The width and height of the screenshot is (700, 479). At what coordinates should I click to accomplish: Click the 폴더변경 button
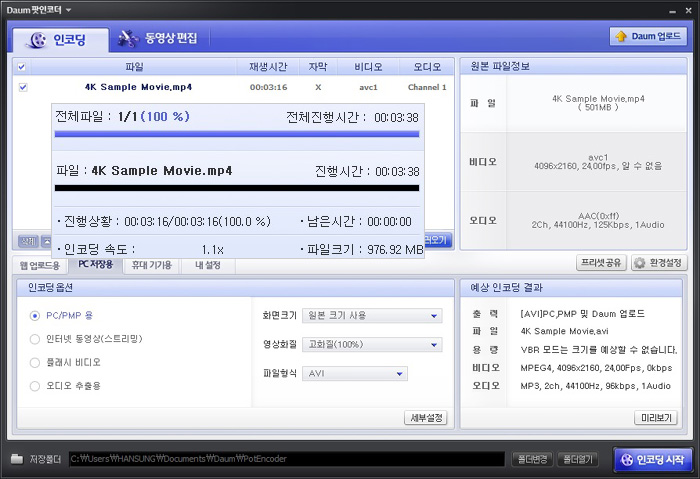point(533,459)
